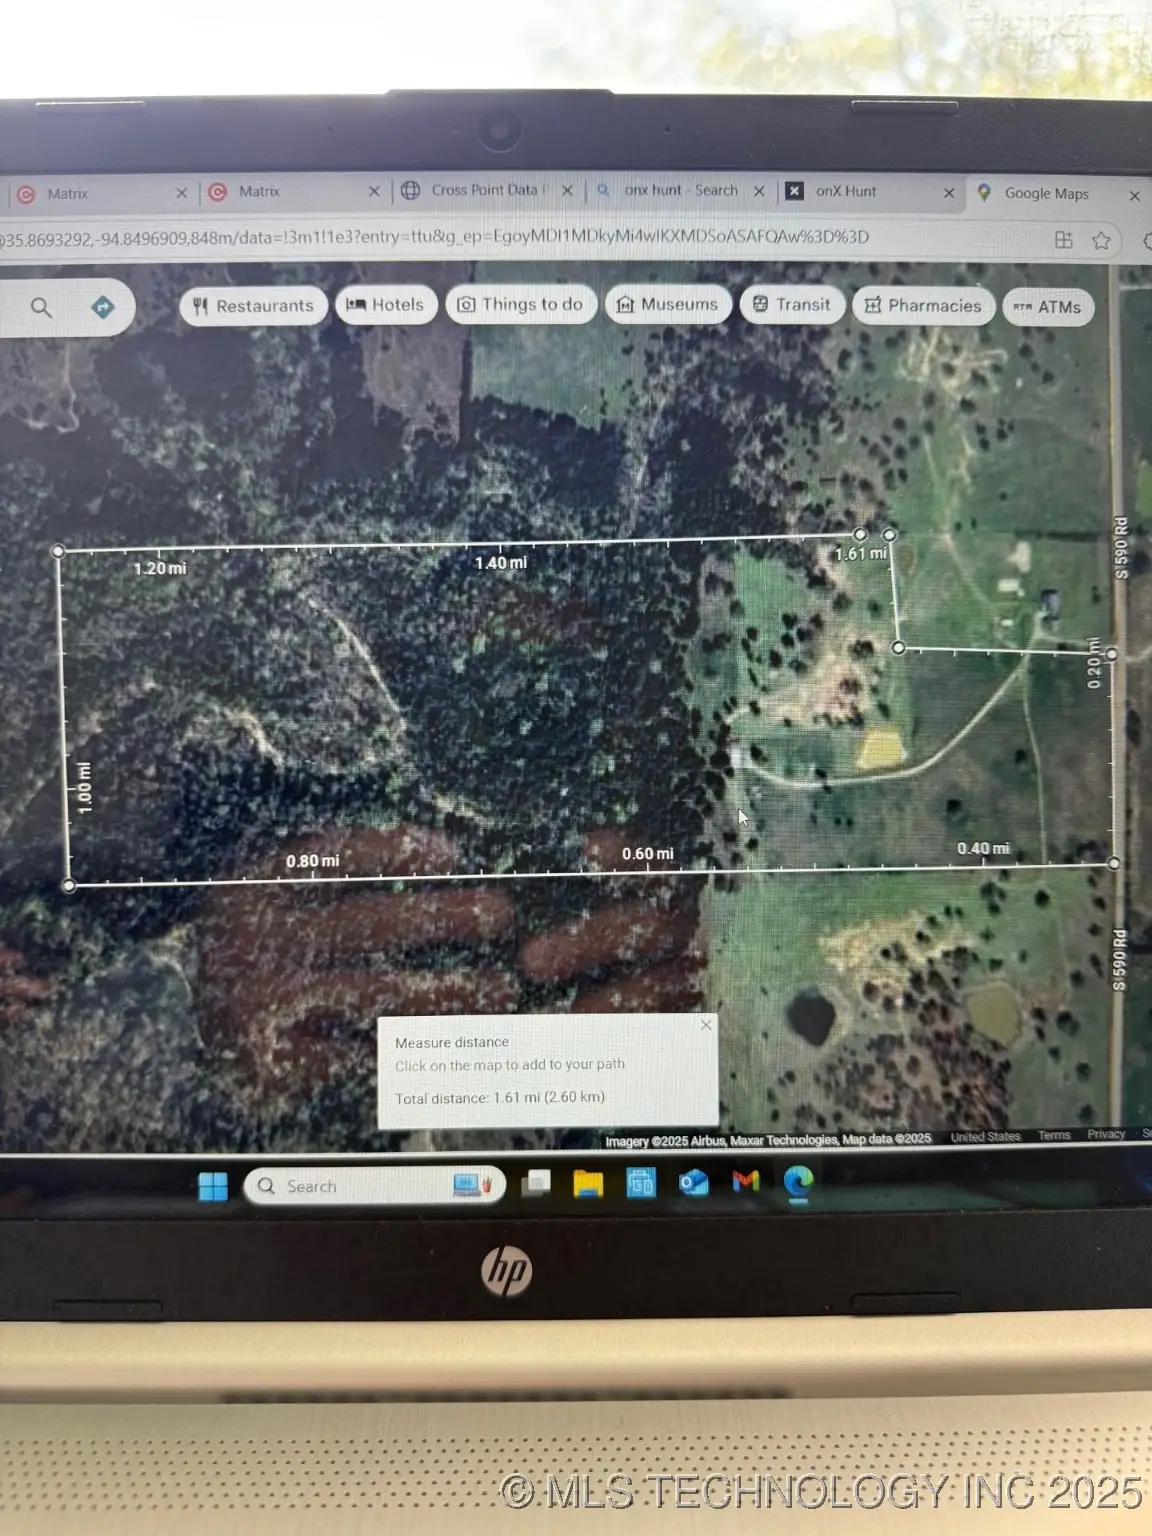Click the split screen icon in address bar
1152x1536 pixels.
tap(1064, 240)
